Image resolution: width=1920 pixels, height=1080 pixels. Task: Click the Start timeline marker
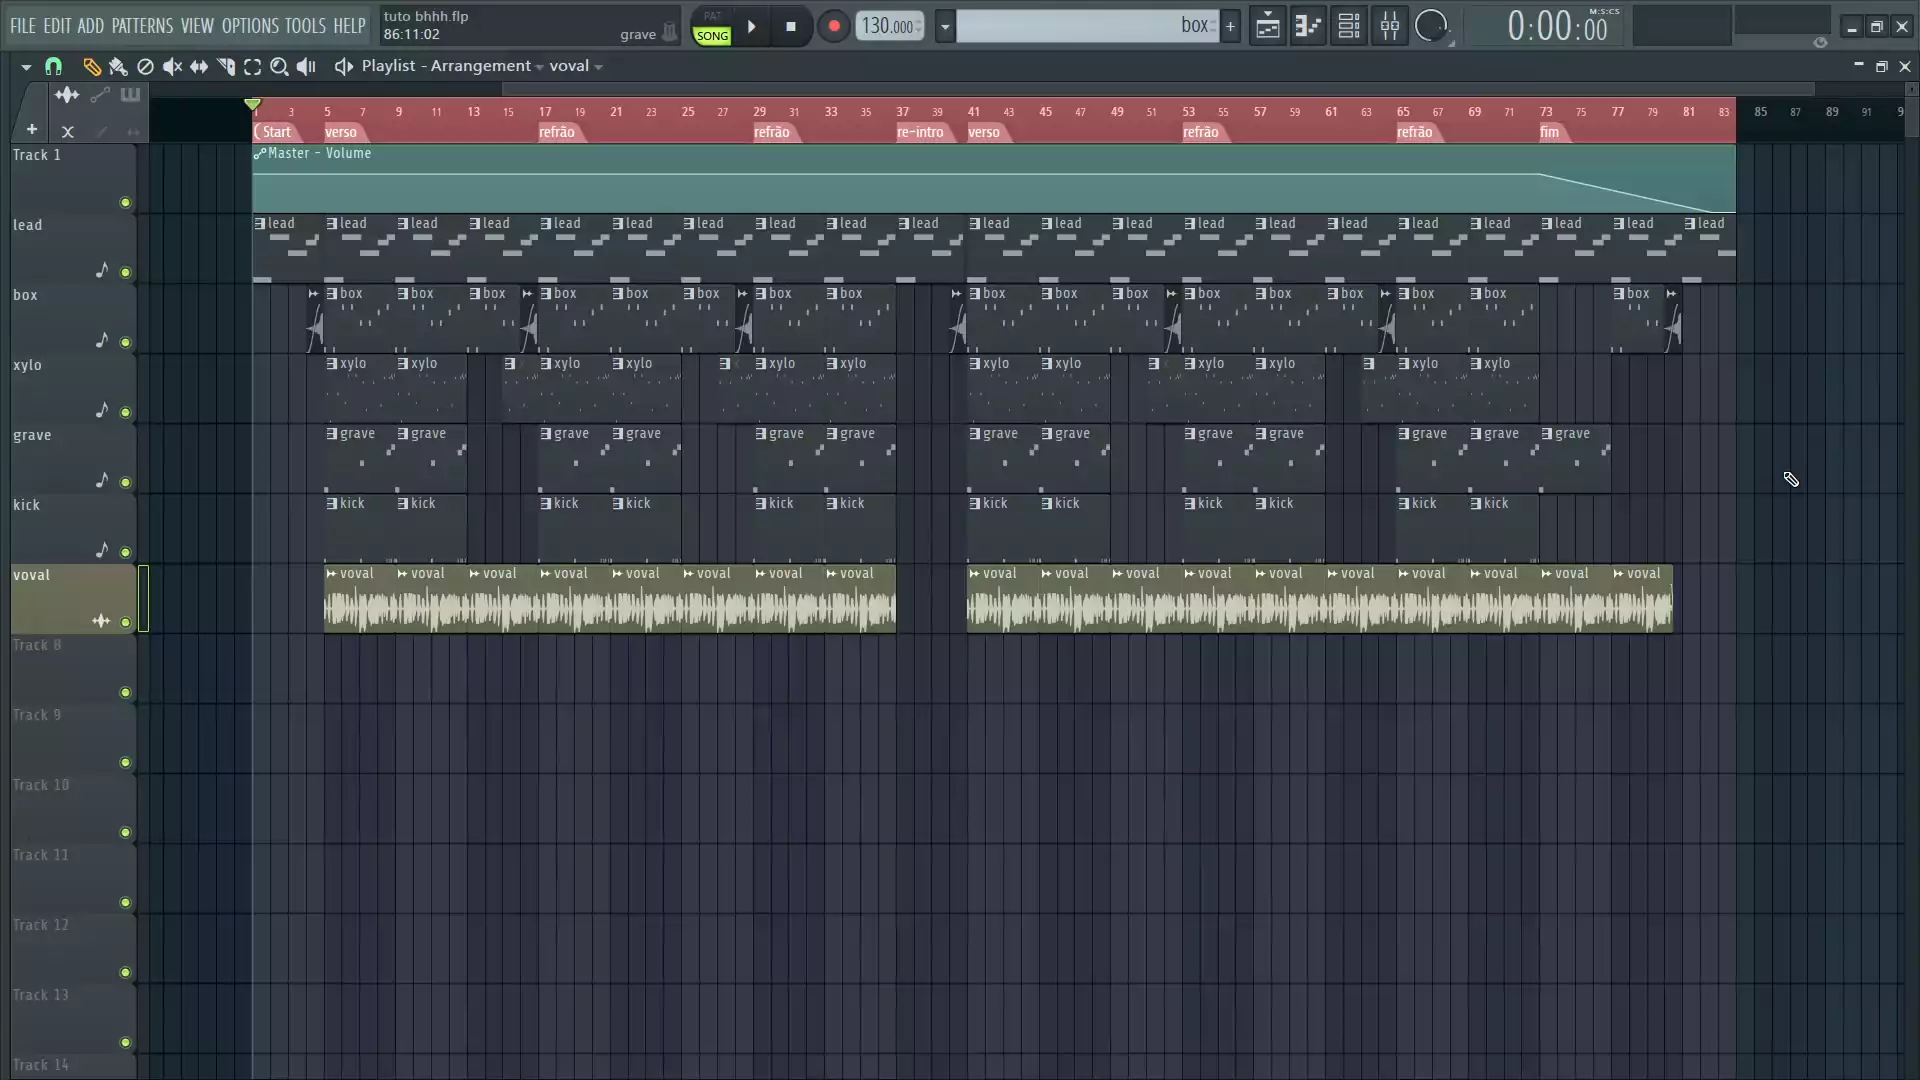pos(276,132)
